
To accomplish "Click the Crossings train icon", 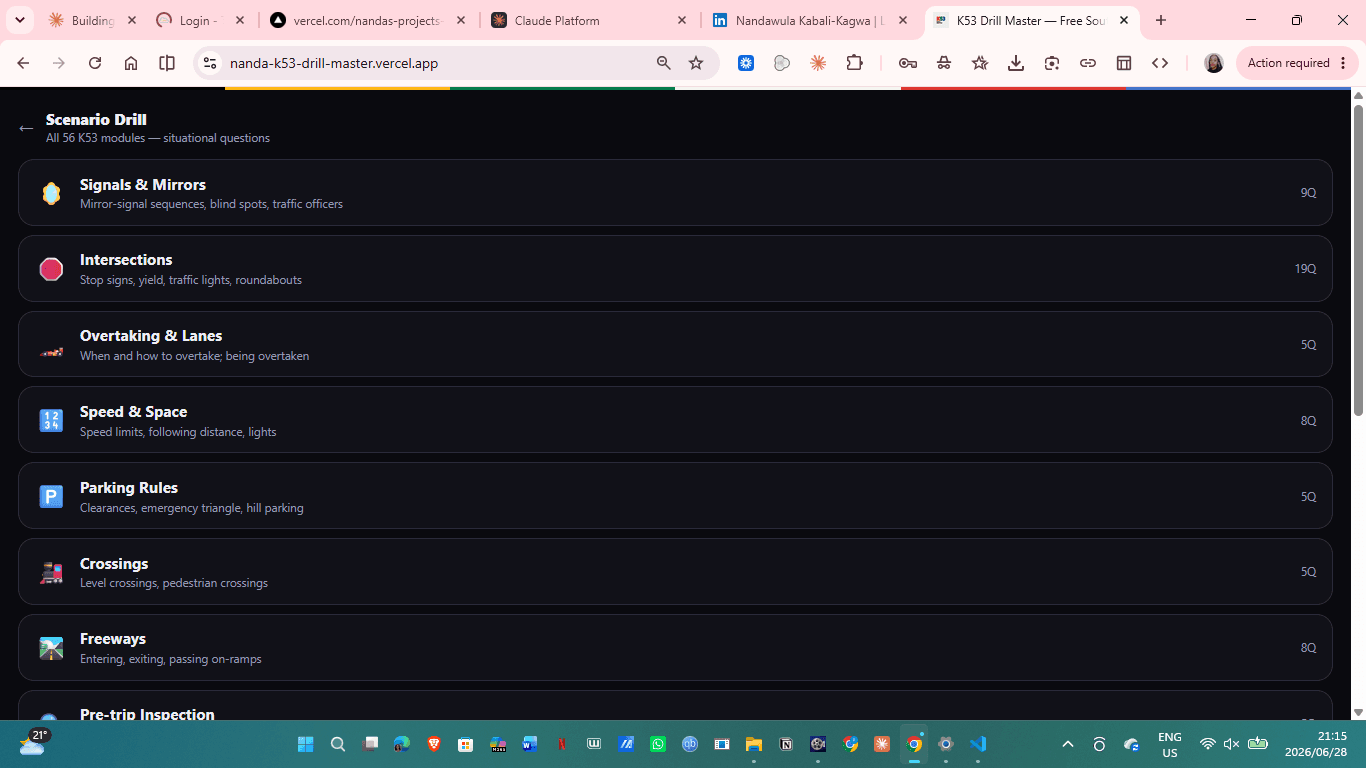I will point(51,572).
